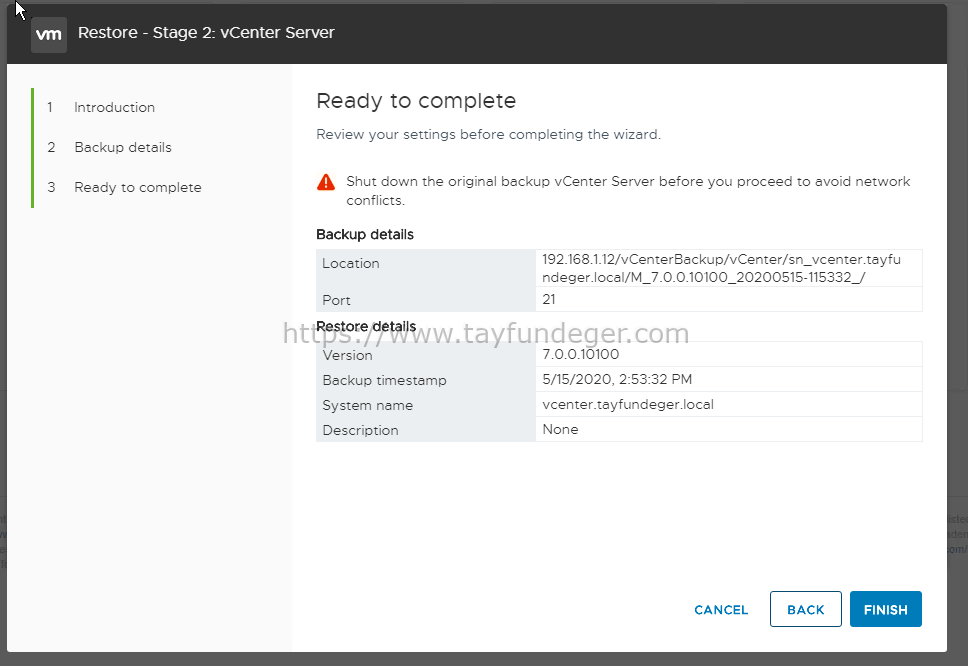Select the backup timestamp 5/15/2020, 2:53:32 PM
968x666 pixels.
(617, 379)
